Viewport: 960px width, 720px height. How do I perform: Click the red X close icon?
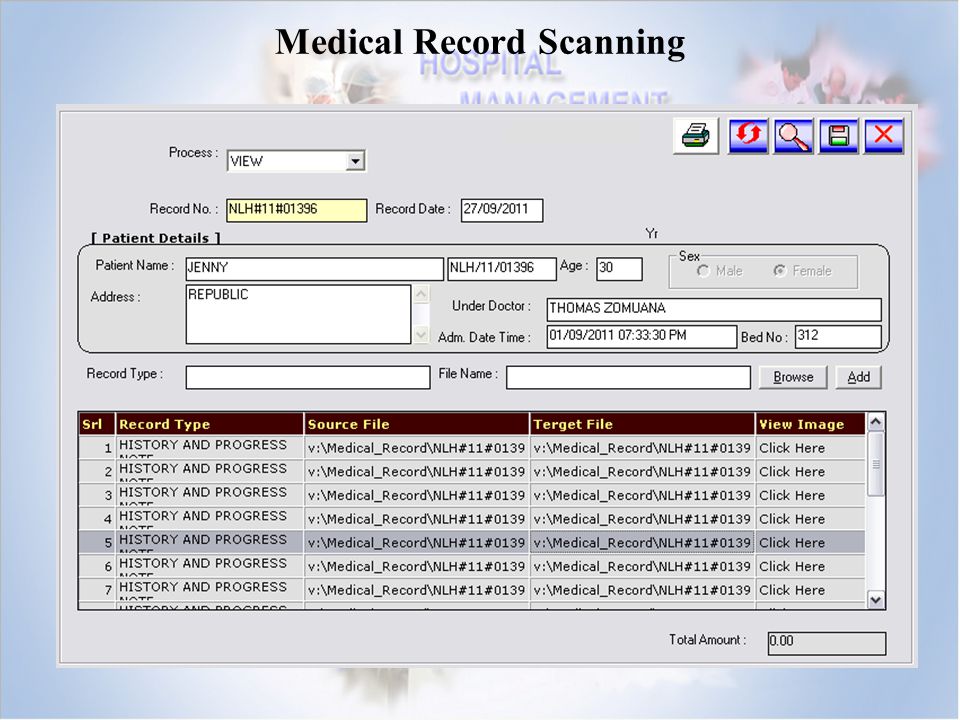coord(884,135)
